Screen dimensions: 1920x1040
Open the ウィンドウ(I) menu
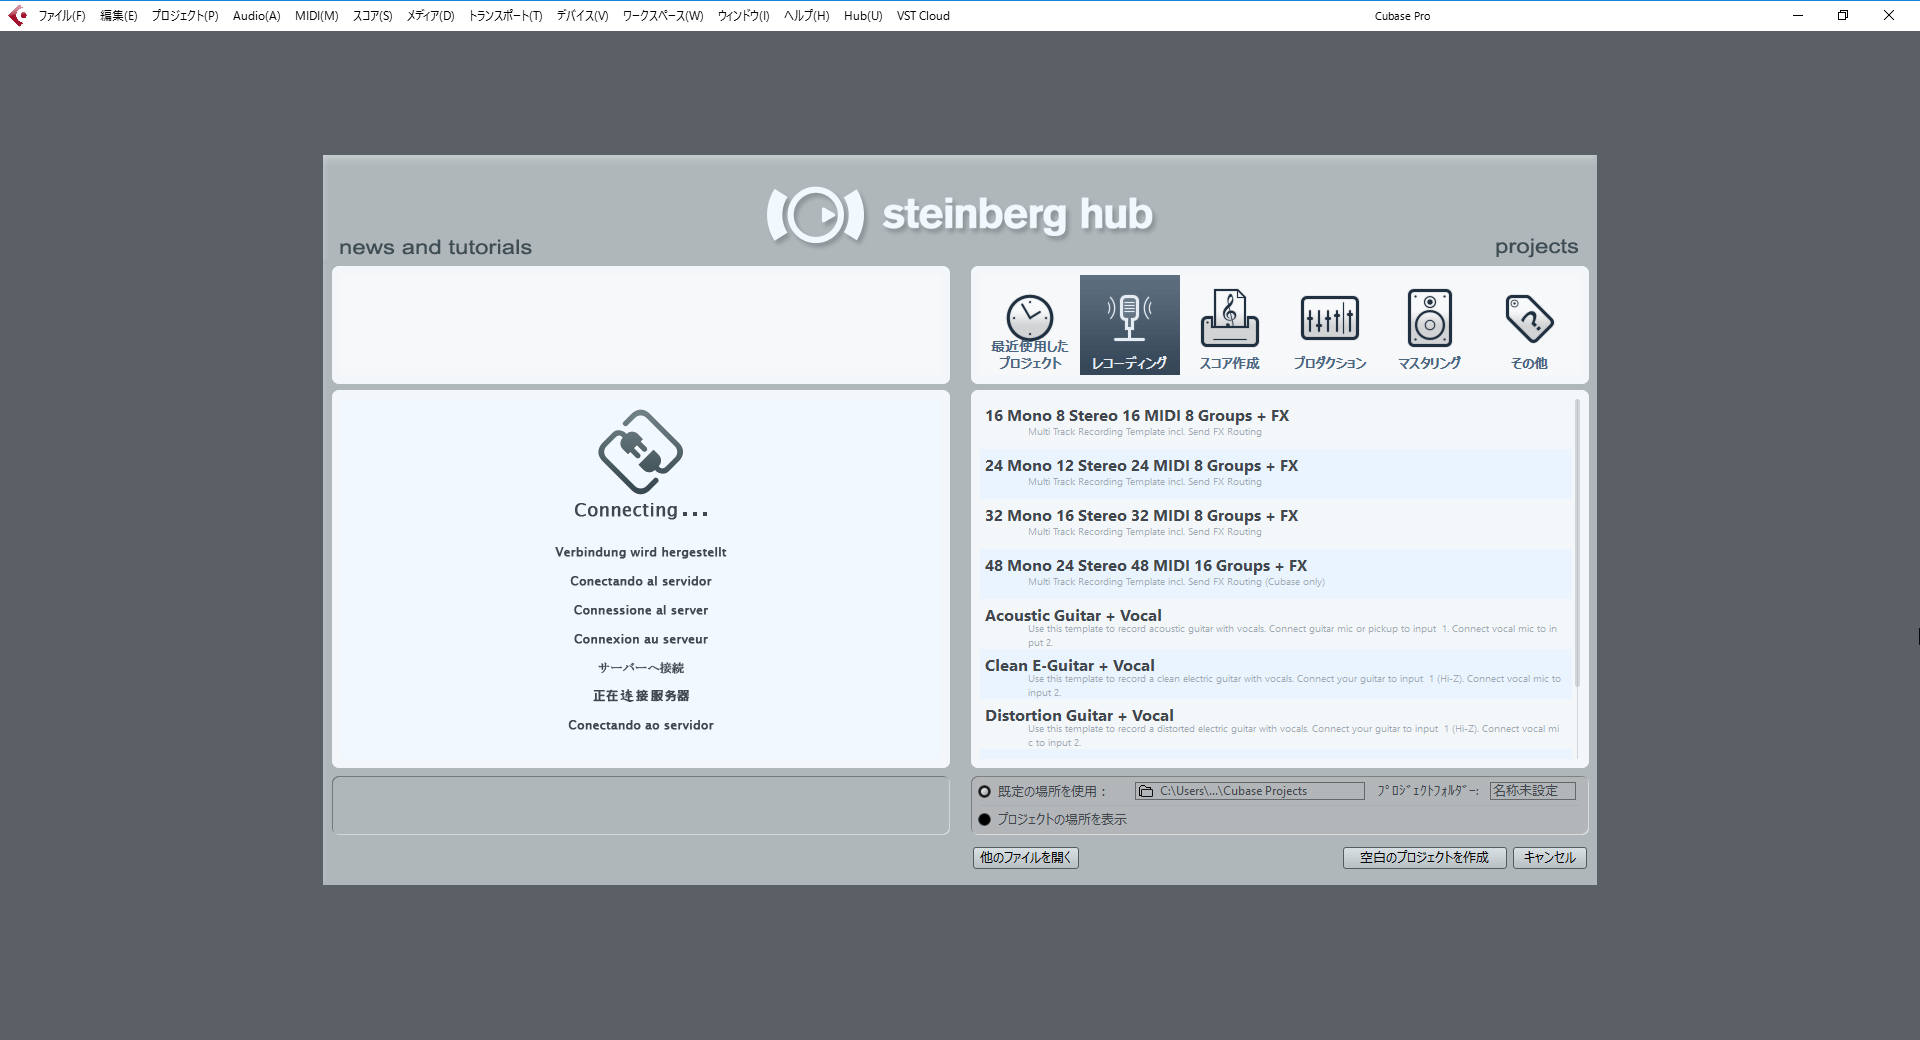pos(743,16)
